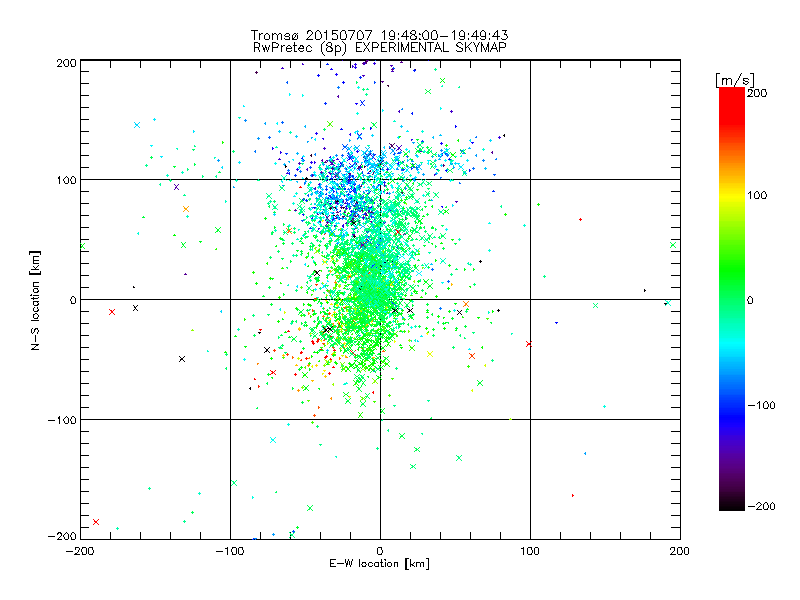
Task: Click the cyan X marker near x=-160, y=145
Action: pyautogui.click(x=137, y=125)
